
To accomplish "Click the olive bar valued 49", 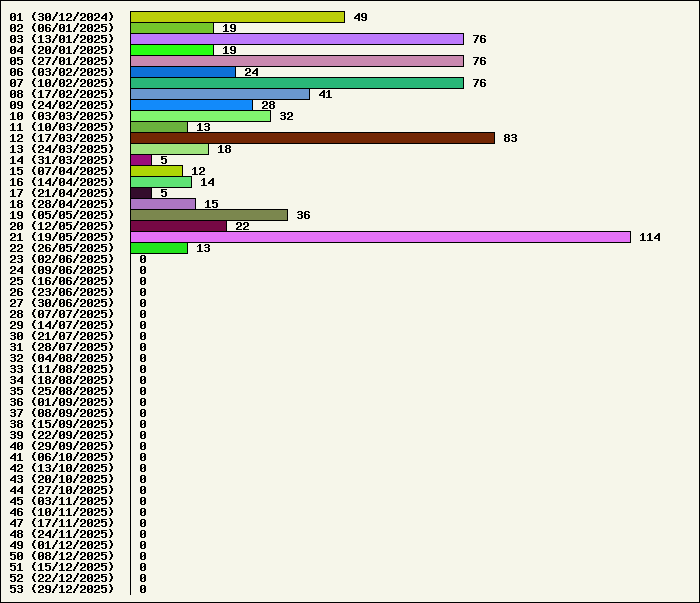I will click(238, 17).
